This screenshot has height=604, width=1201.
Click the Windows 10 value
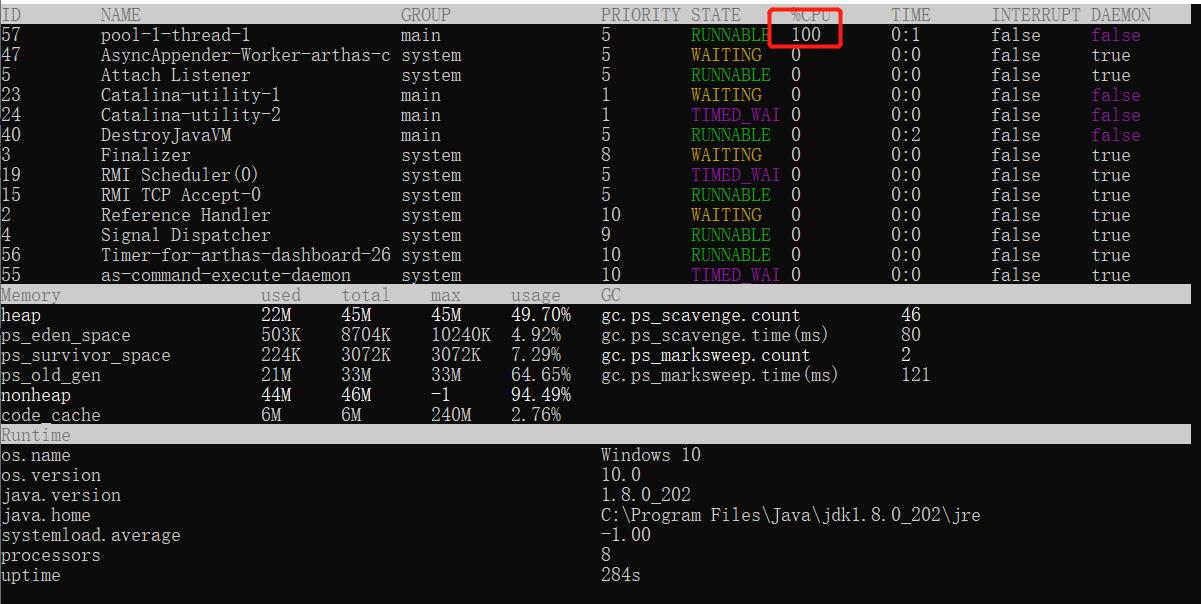coord(651,455)
